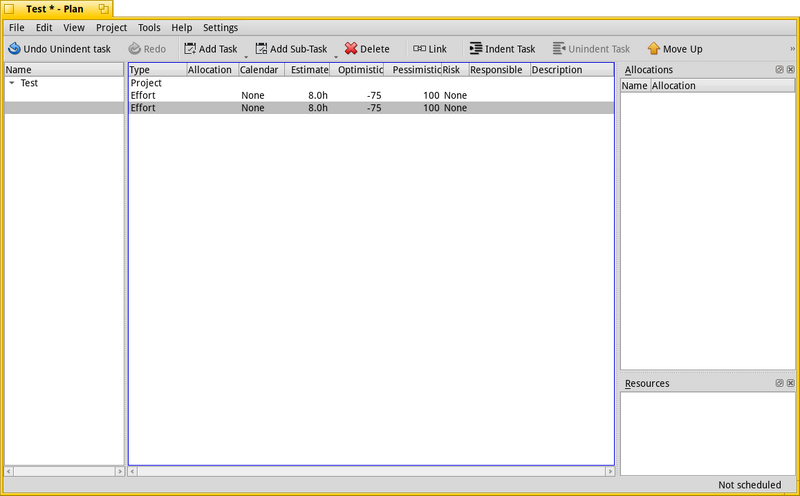Close the Resources docker panel
Screen dimensions: 800x496
tap(790, 383)
